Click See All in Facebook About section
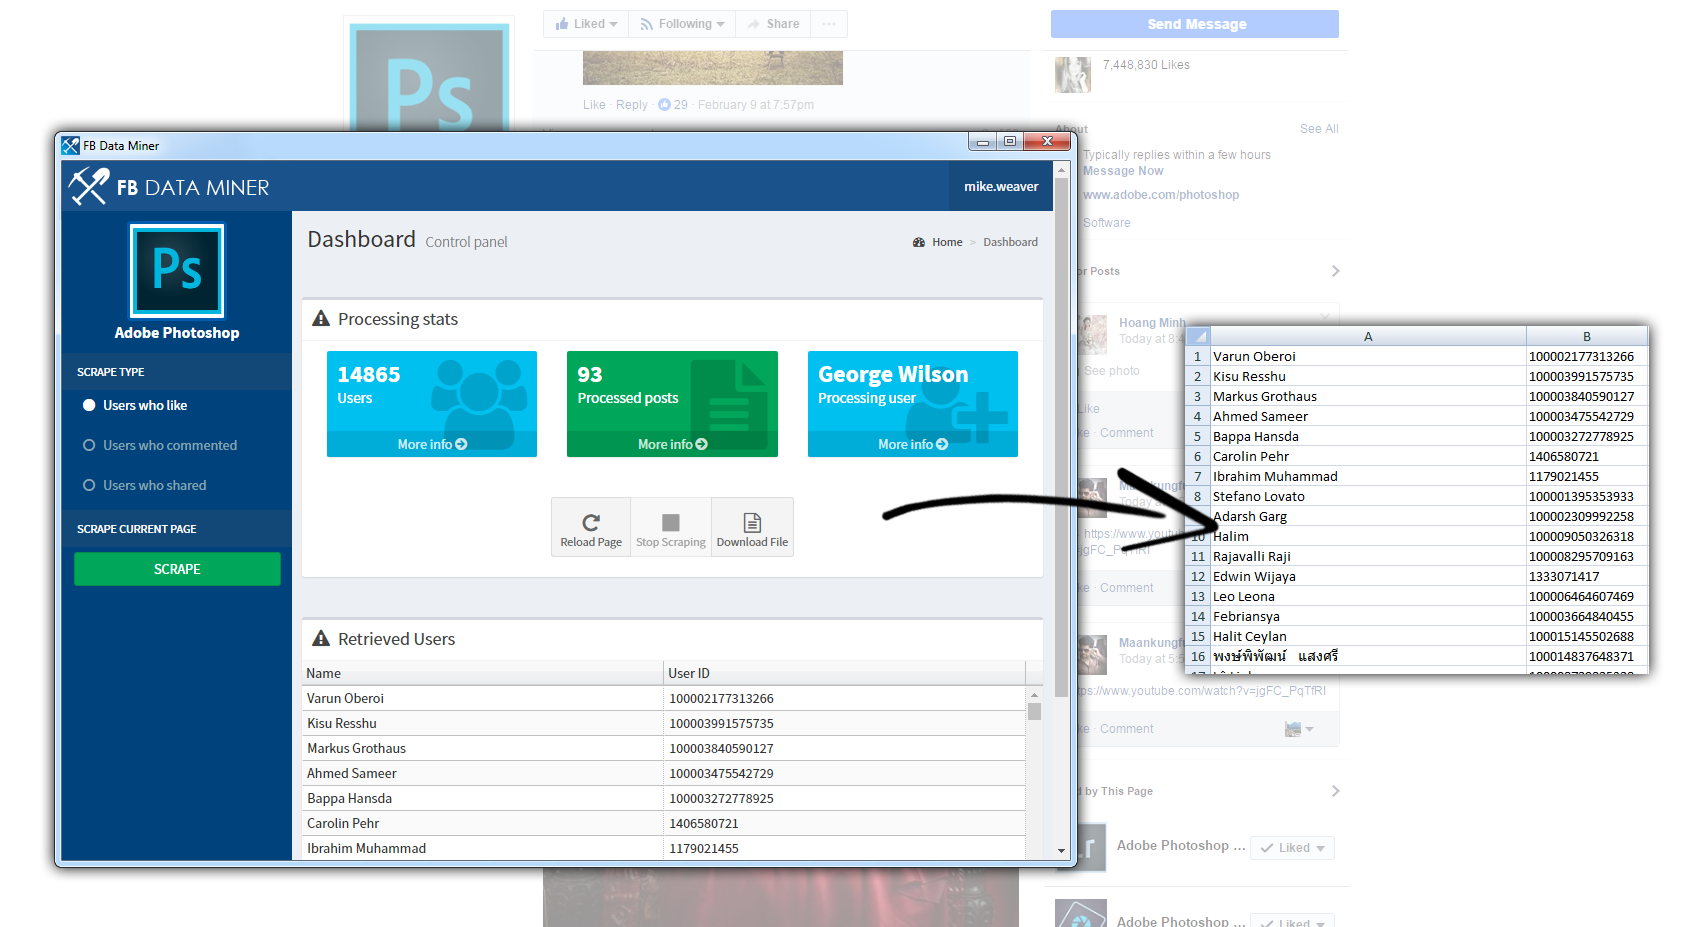The width and height of the screenshot is (1689, 927). (1319, 129)
